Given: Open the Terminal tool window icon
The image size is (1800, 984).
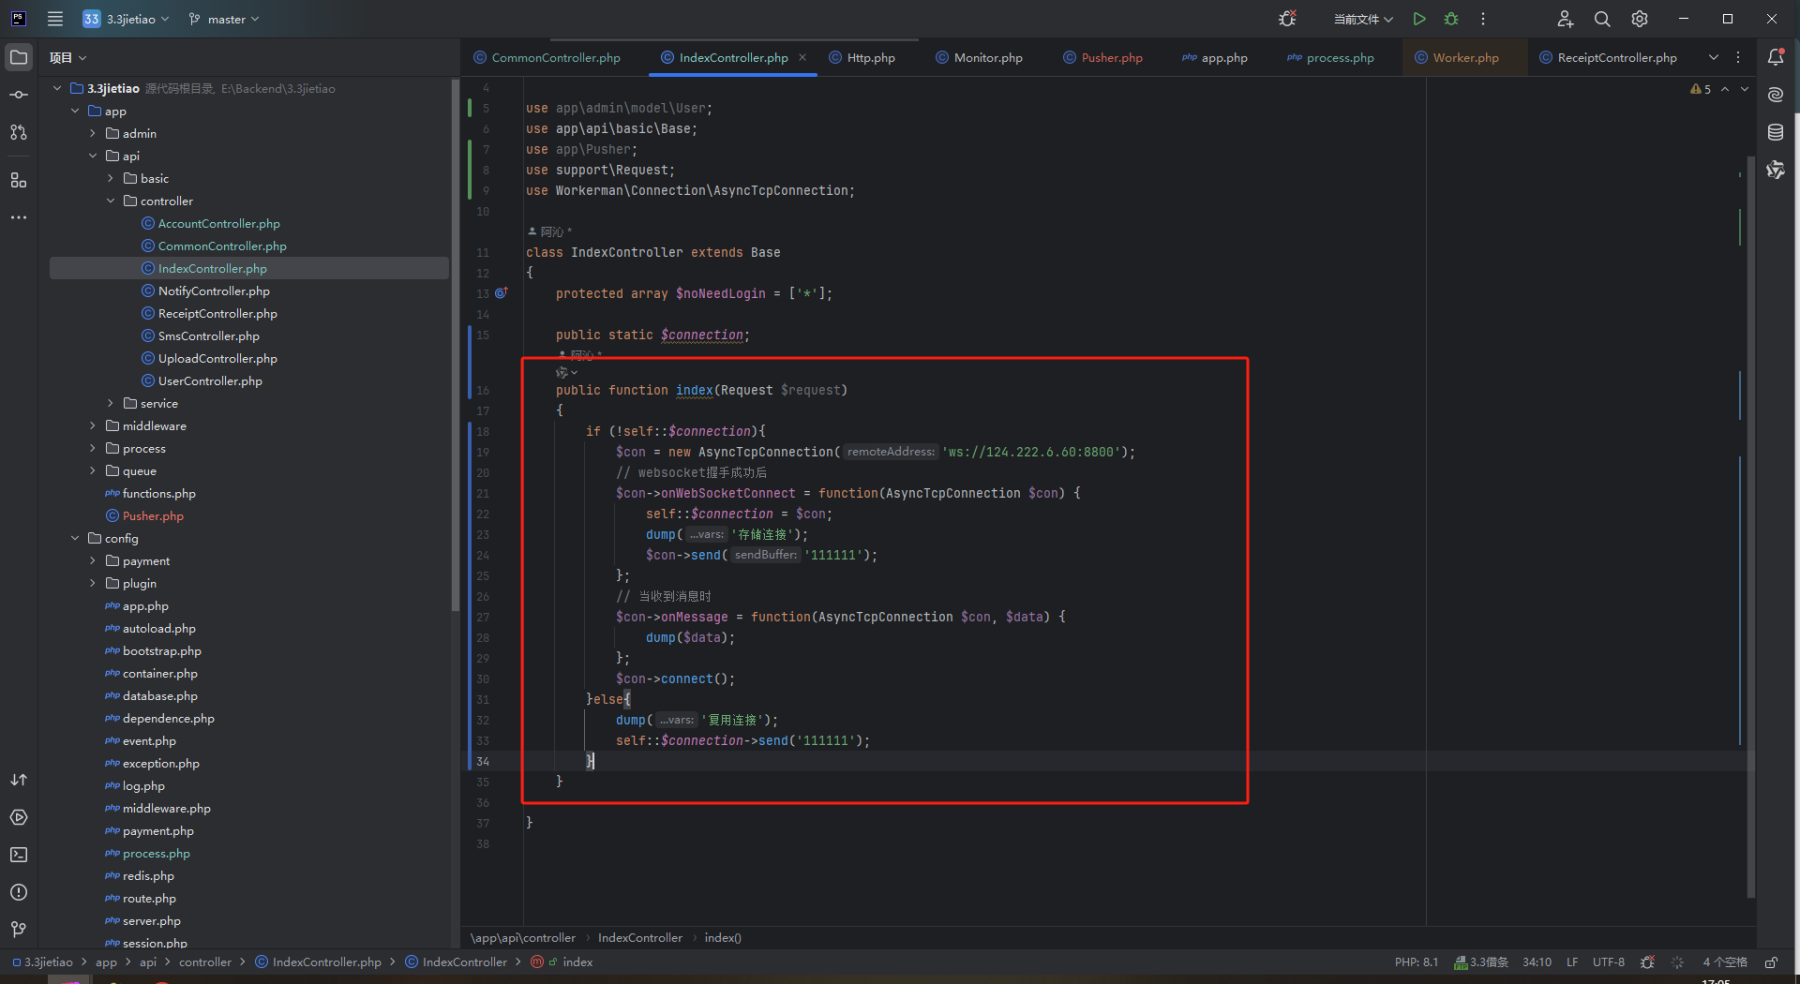Looking at the screenshot, I should (x=18, y=855).
